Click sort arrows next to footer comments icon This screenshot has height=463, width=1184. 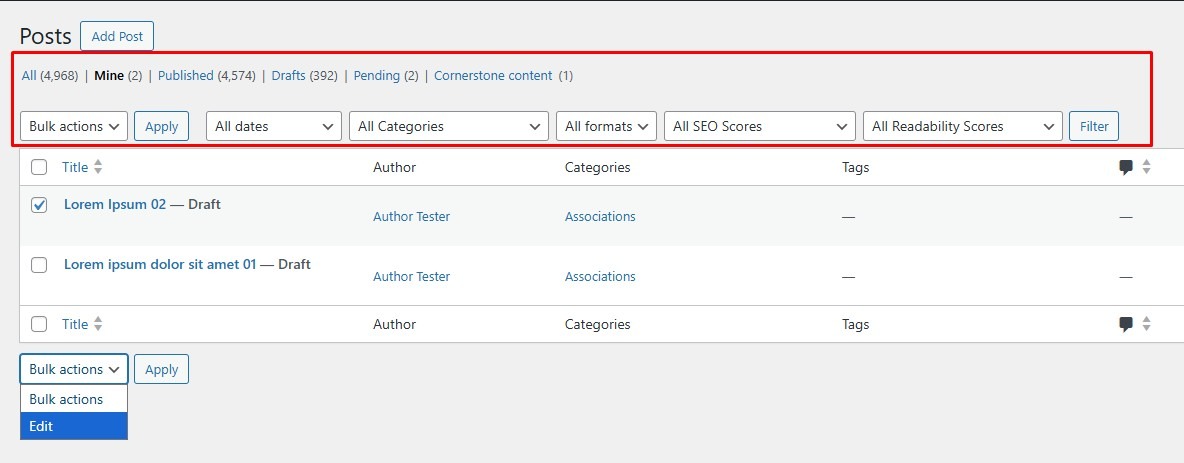pos(1147,325)
